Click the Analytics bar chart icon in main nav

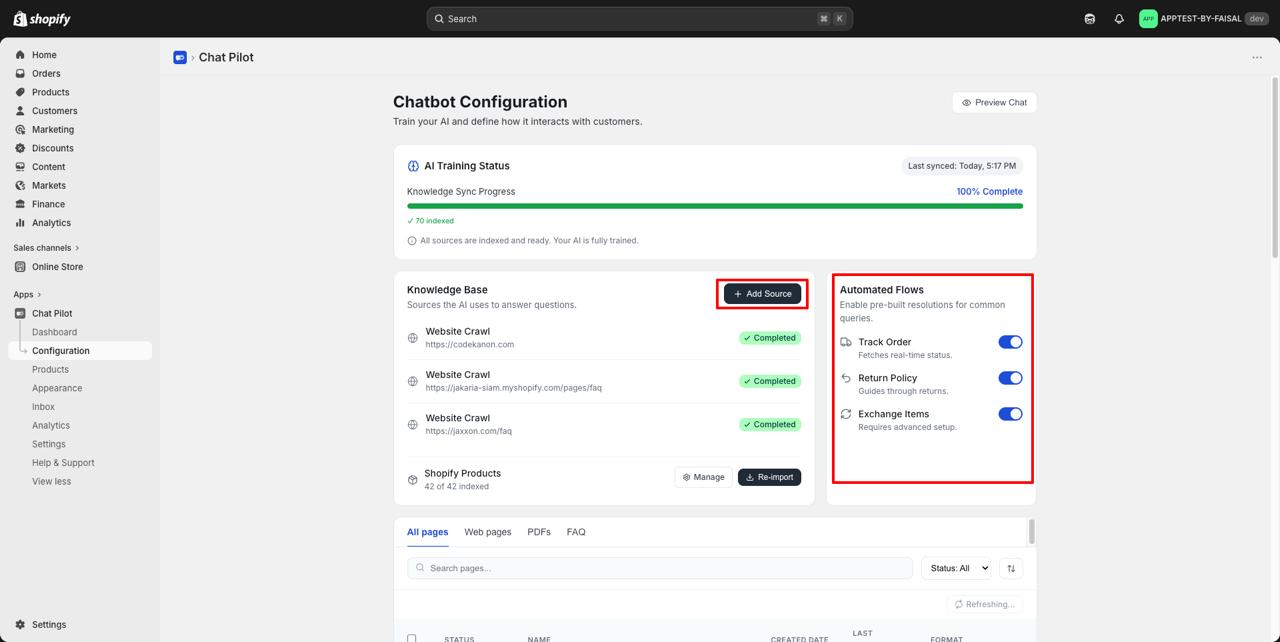tap(20, 223)
